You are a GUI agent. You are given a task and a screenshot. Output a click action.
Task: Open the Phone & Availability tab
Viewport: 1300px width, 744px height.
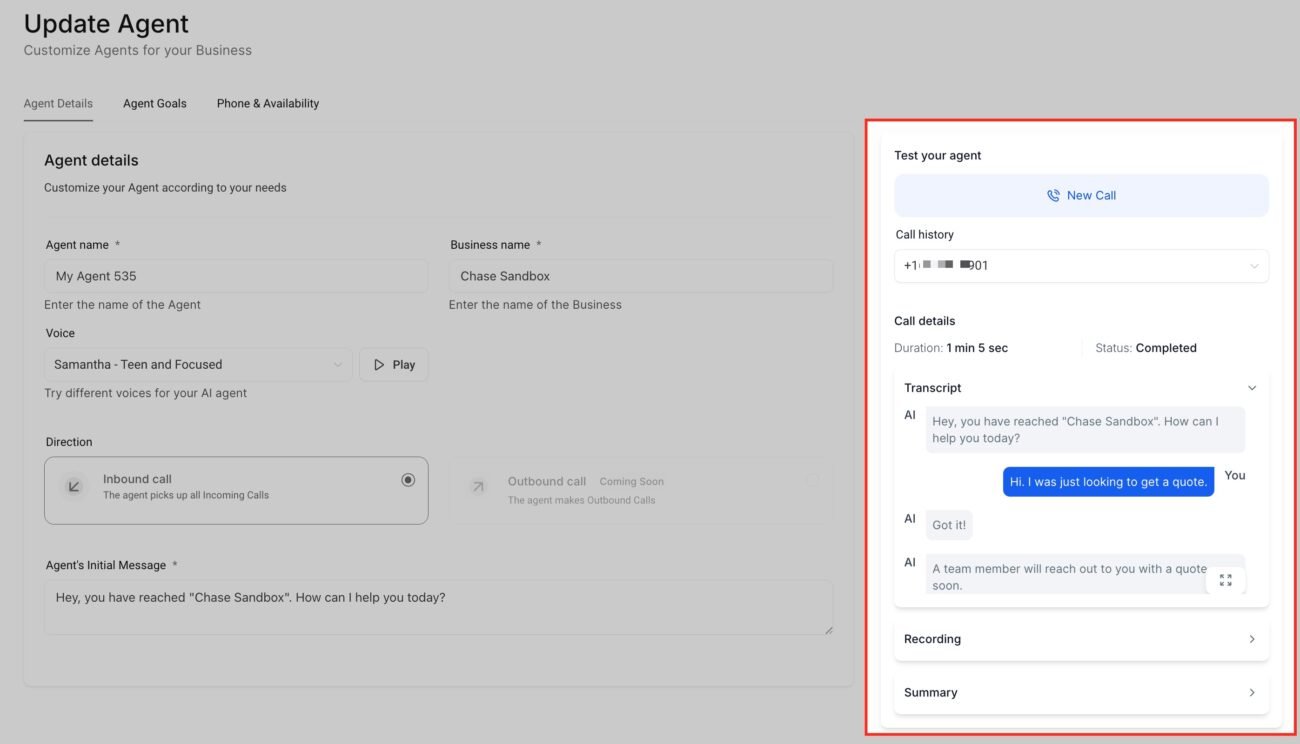[x=267, y=103]
